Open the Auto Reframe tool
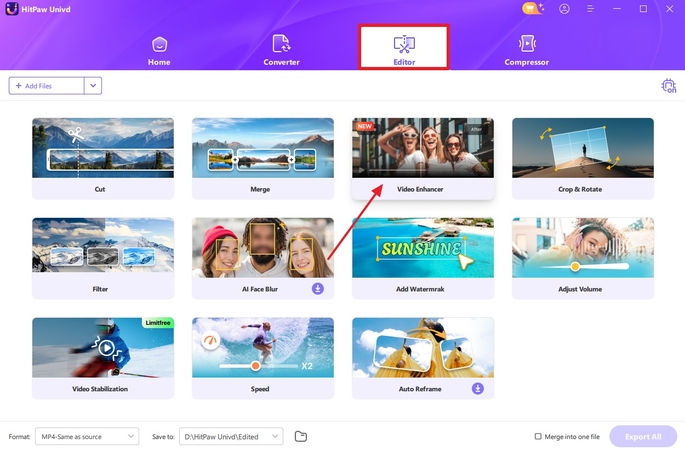Screen dimensions: 685x450 (x=423, y=358)
